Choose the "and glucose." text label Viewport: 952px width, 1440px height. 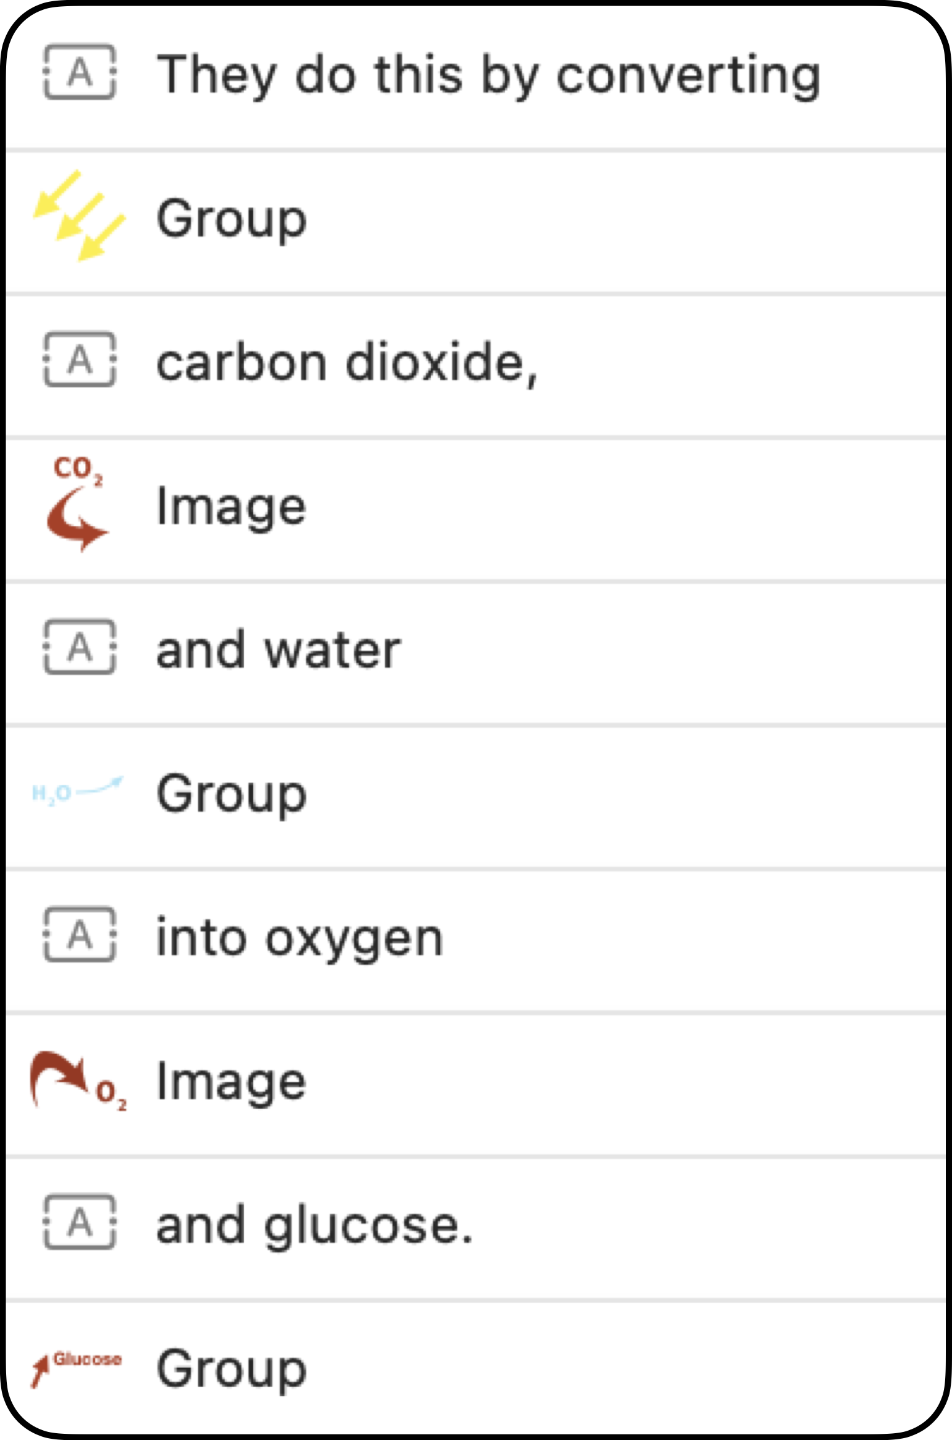(314, 1226)
